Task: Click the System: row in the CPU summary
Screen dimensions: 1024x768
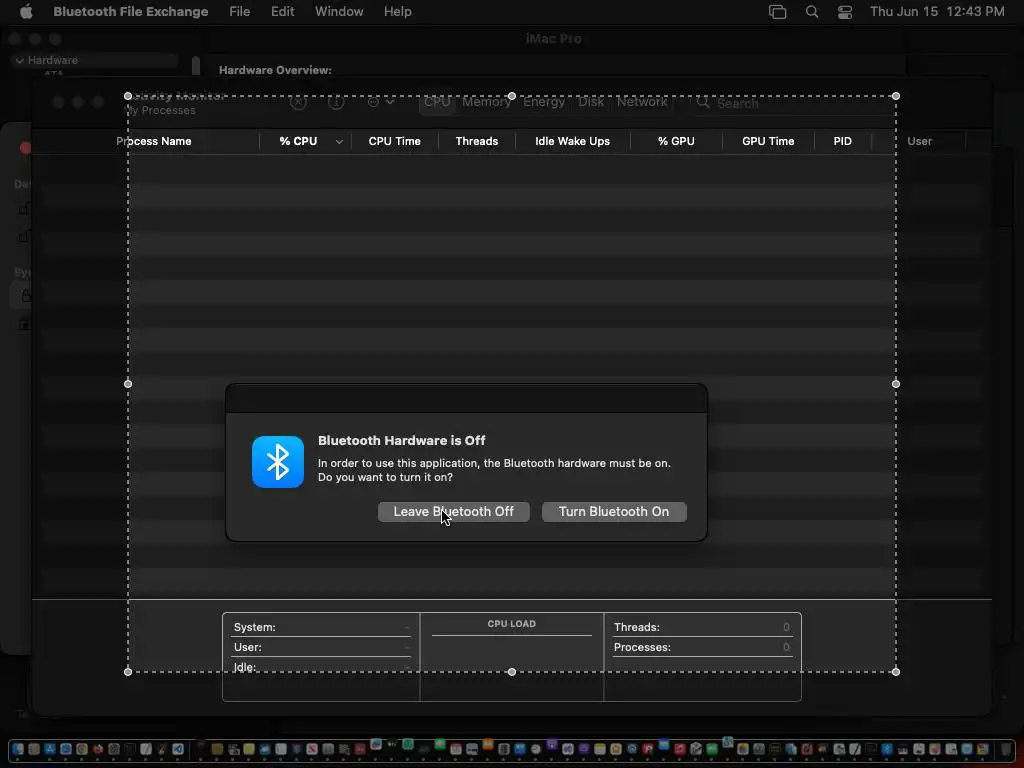Action: [x=321, y=627]
